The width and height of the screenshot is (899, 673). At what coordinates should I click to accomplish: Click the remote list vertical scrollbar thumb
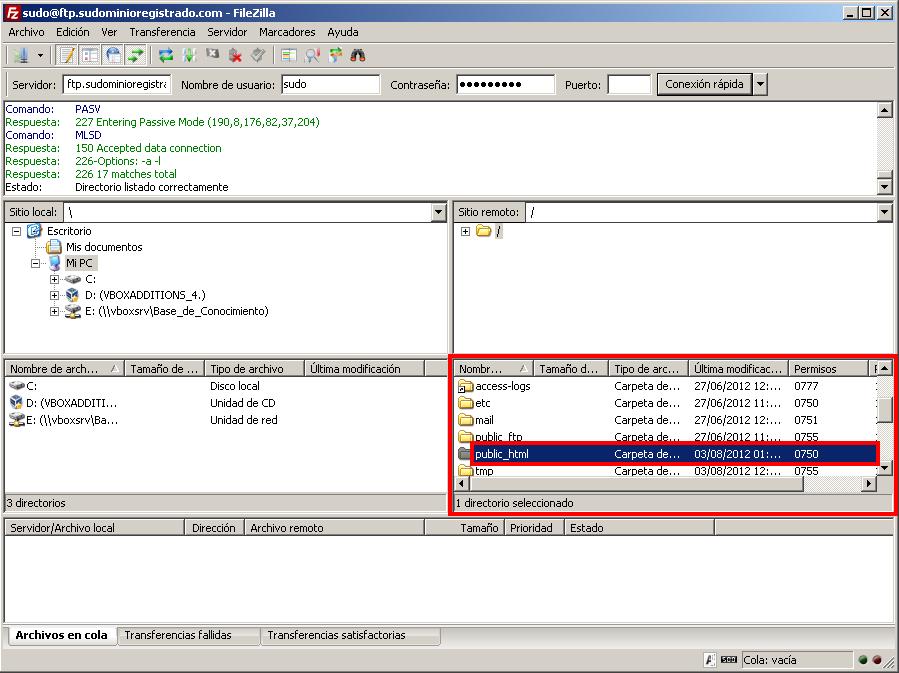[885, 410]
